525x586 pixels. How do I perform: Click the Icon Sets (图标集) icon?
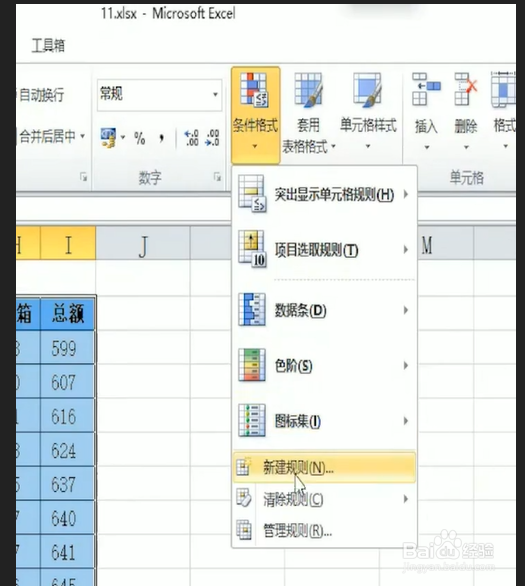[x=252, y=420]
